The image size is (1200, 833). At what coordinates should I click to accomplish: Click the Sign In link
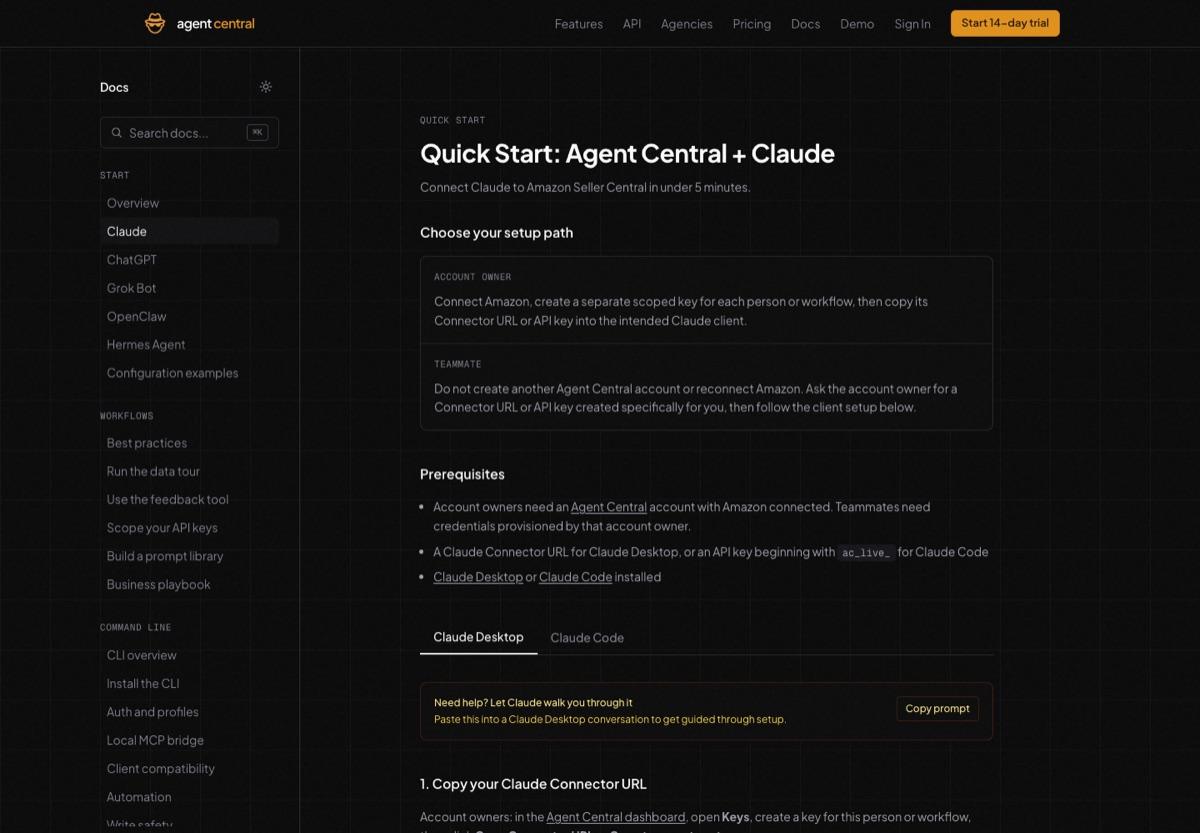[x=913, y=24]
